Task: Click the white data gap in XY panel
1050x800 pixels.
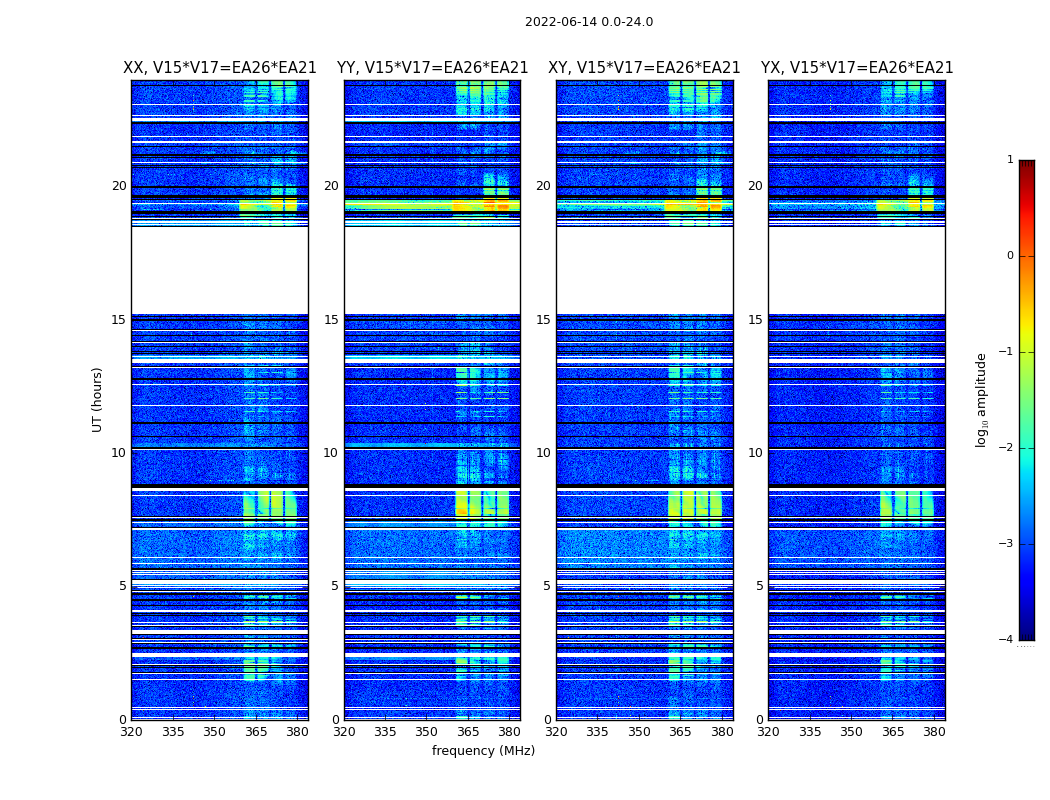Action: click(644, 270)
